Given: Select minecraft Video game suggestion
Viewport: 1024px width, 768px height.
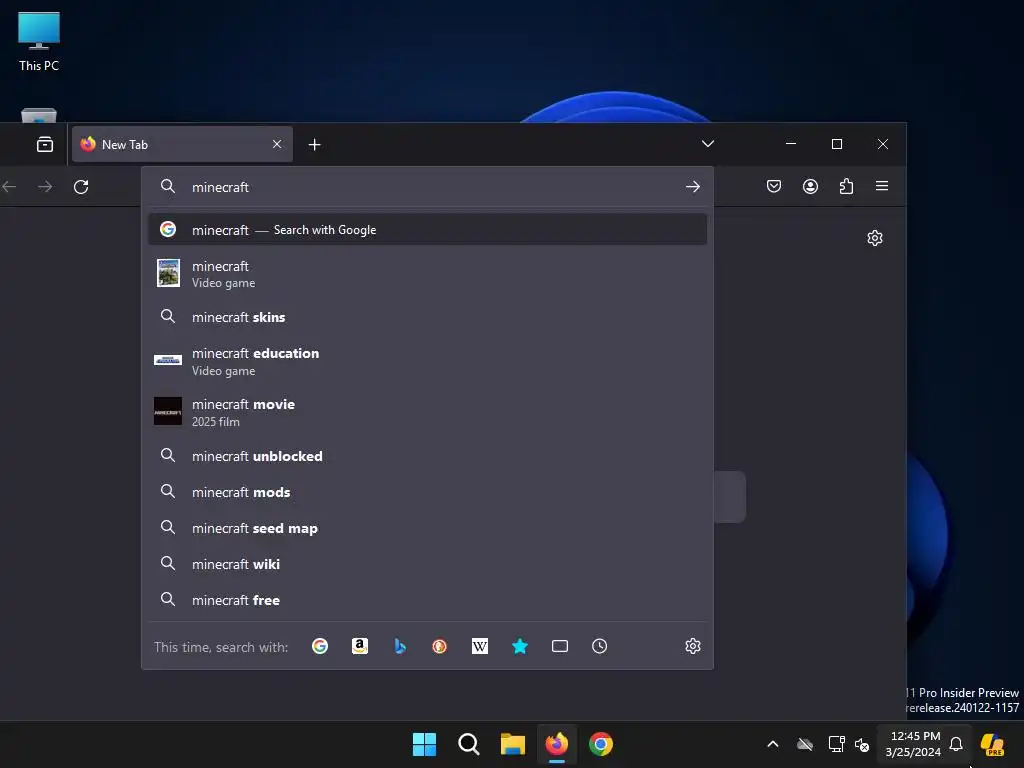Looking at the screenshot, I should click(427, 274).
